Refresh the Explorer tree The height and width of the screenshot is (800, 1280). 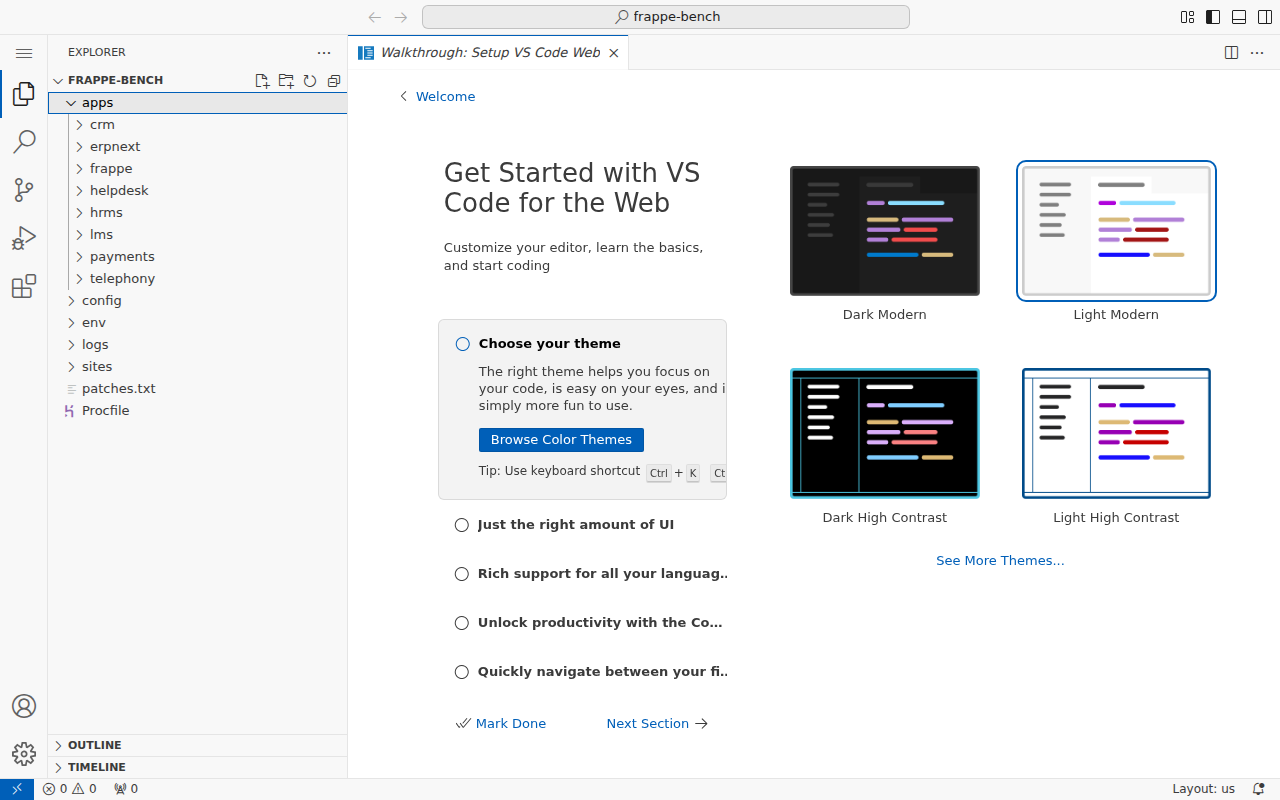310,81
